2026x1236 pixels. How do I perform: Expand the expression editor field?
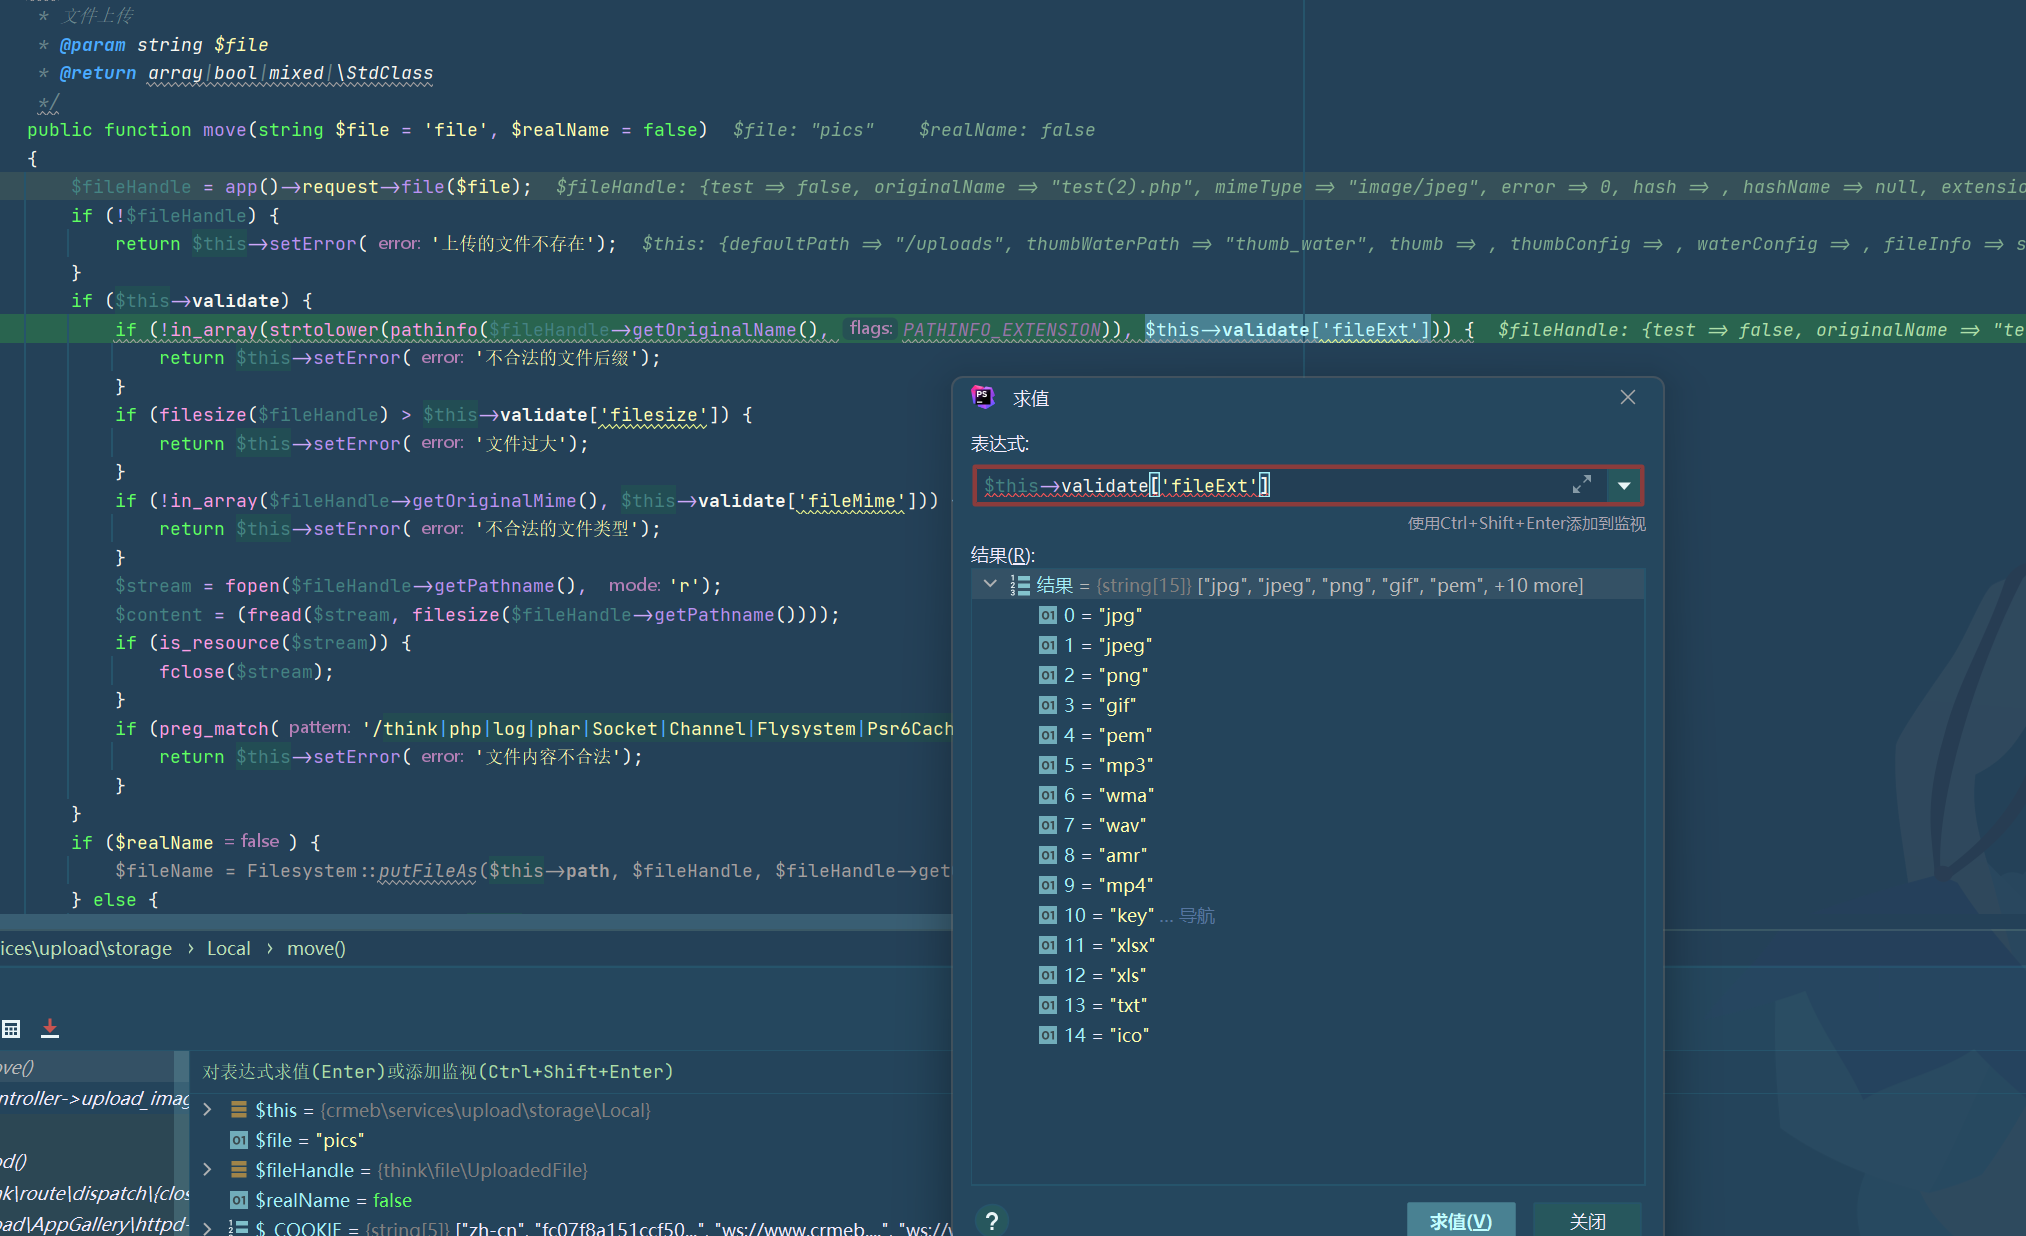tap(1581, 485)
